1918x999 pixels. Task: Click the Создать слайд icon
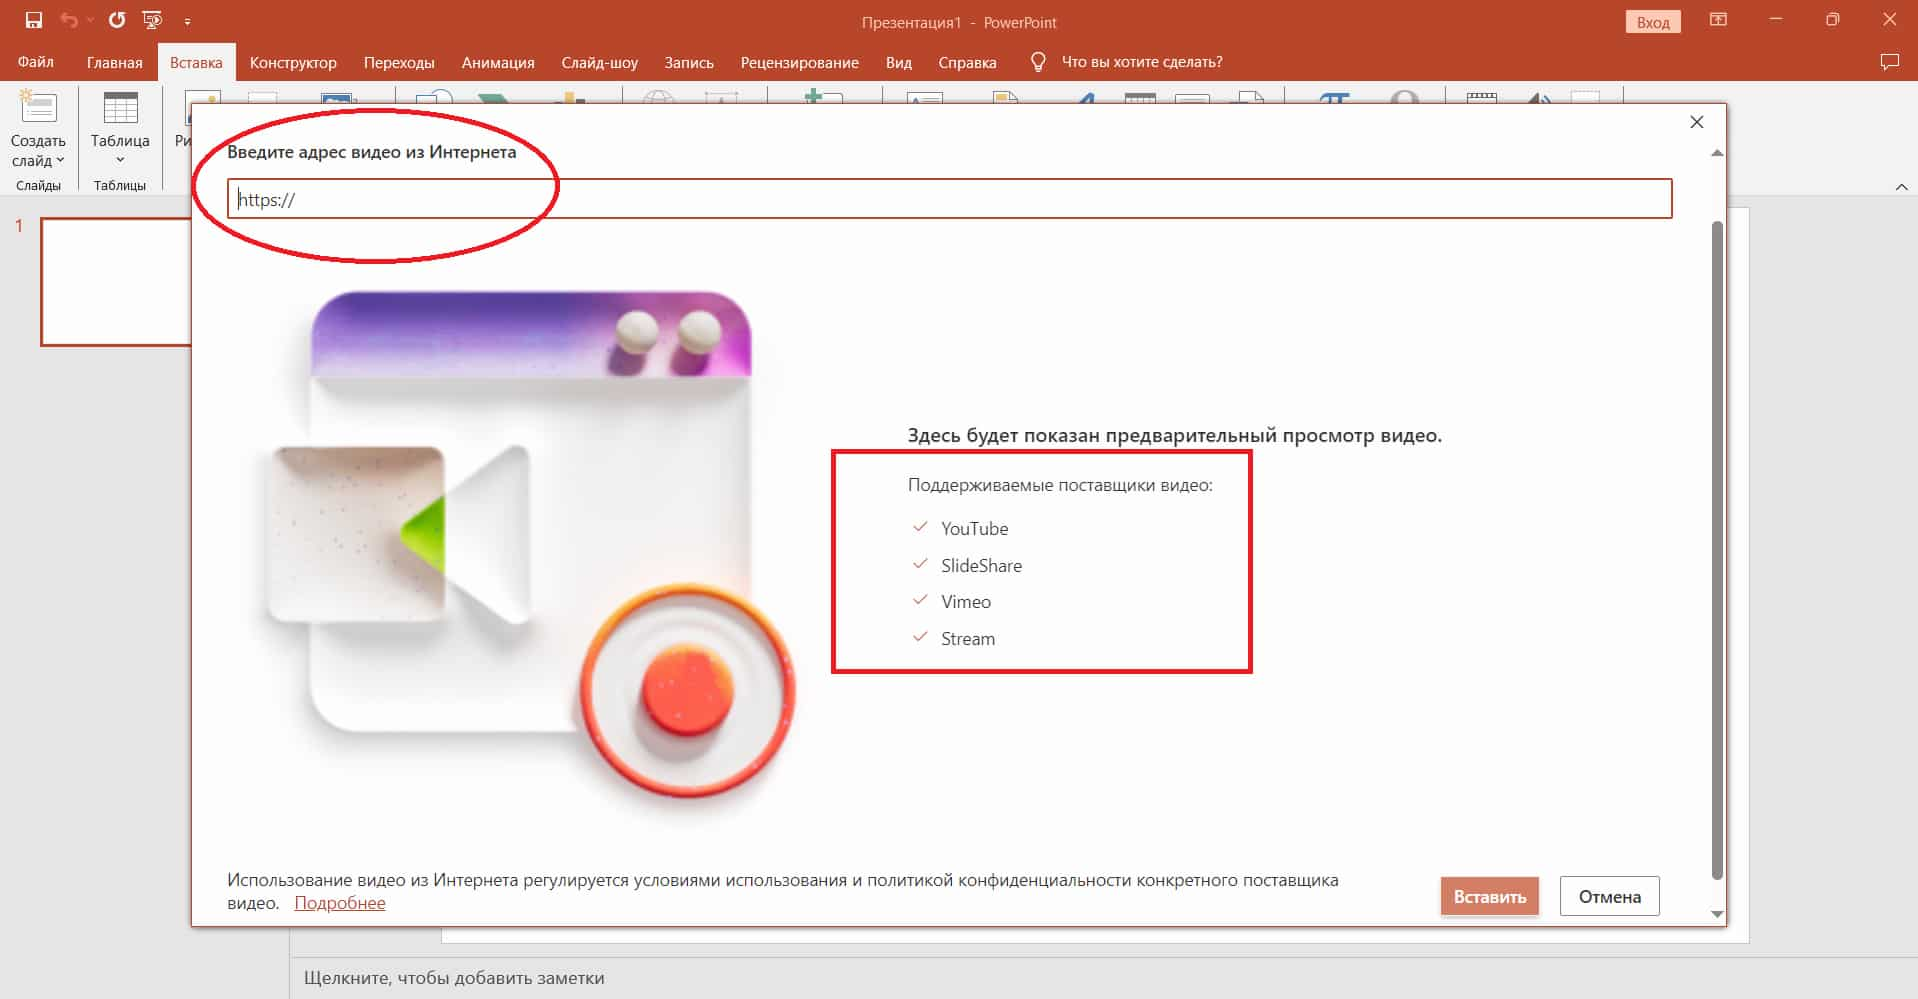[x=38, y=108]
